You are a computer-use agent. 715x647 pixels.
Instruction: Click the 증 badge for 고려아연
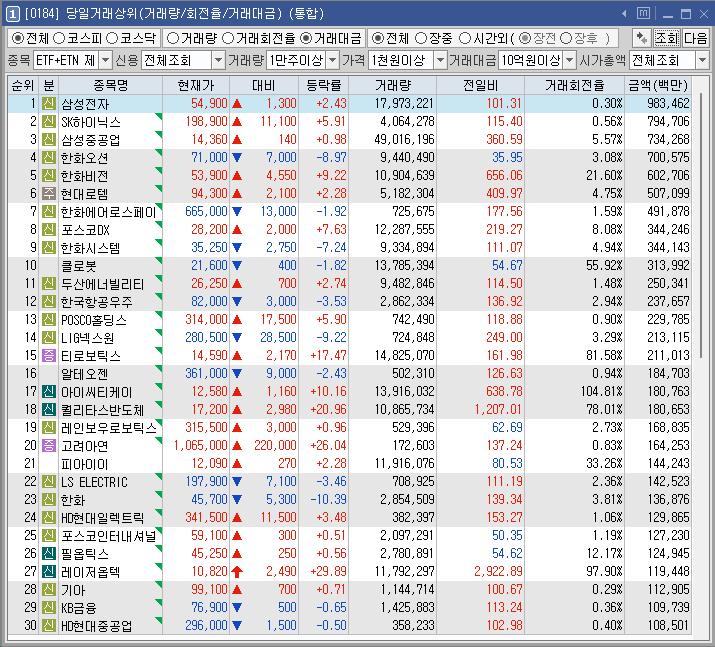(x=49, y=445)
